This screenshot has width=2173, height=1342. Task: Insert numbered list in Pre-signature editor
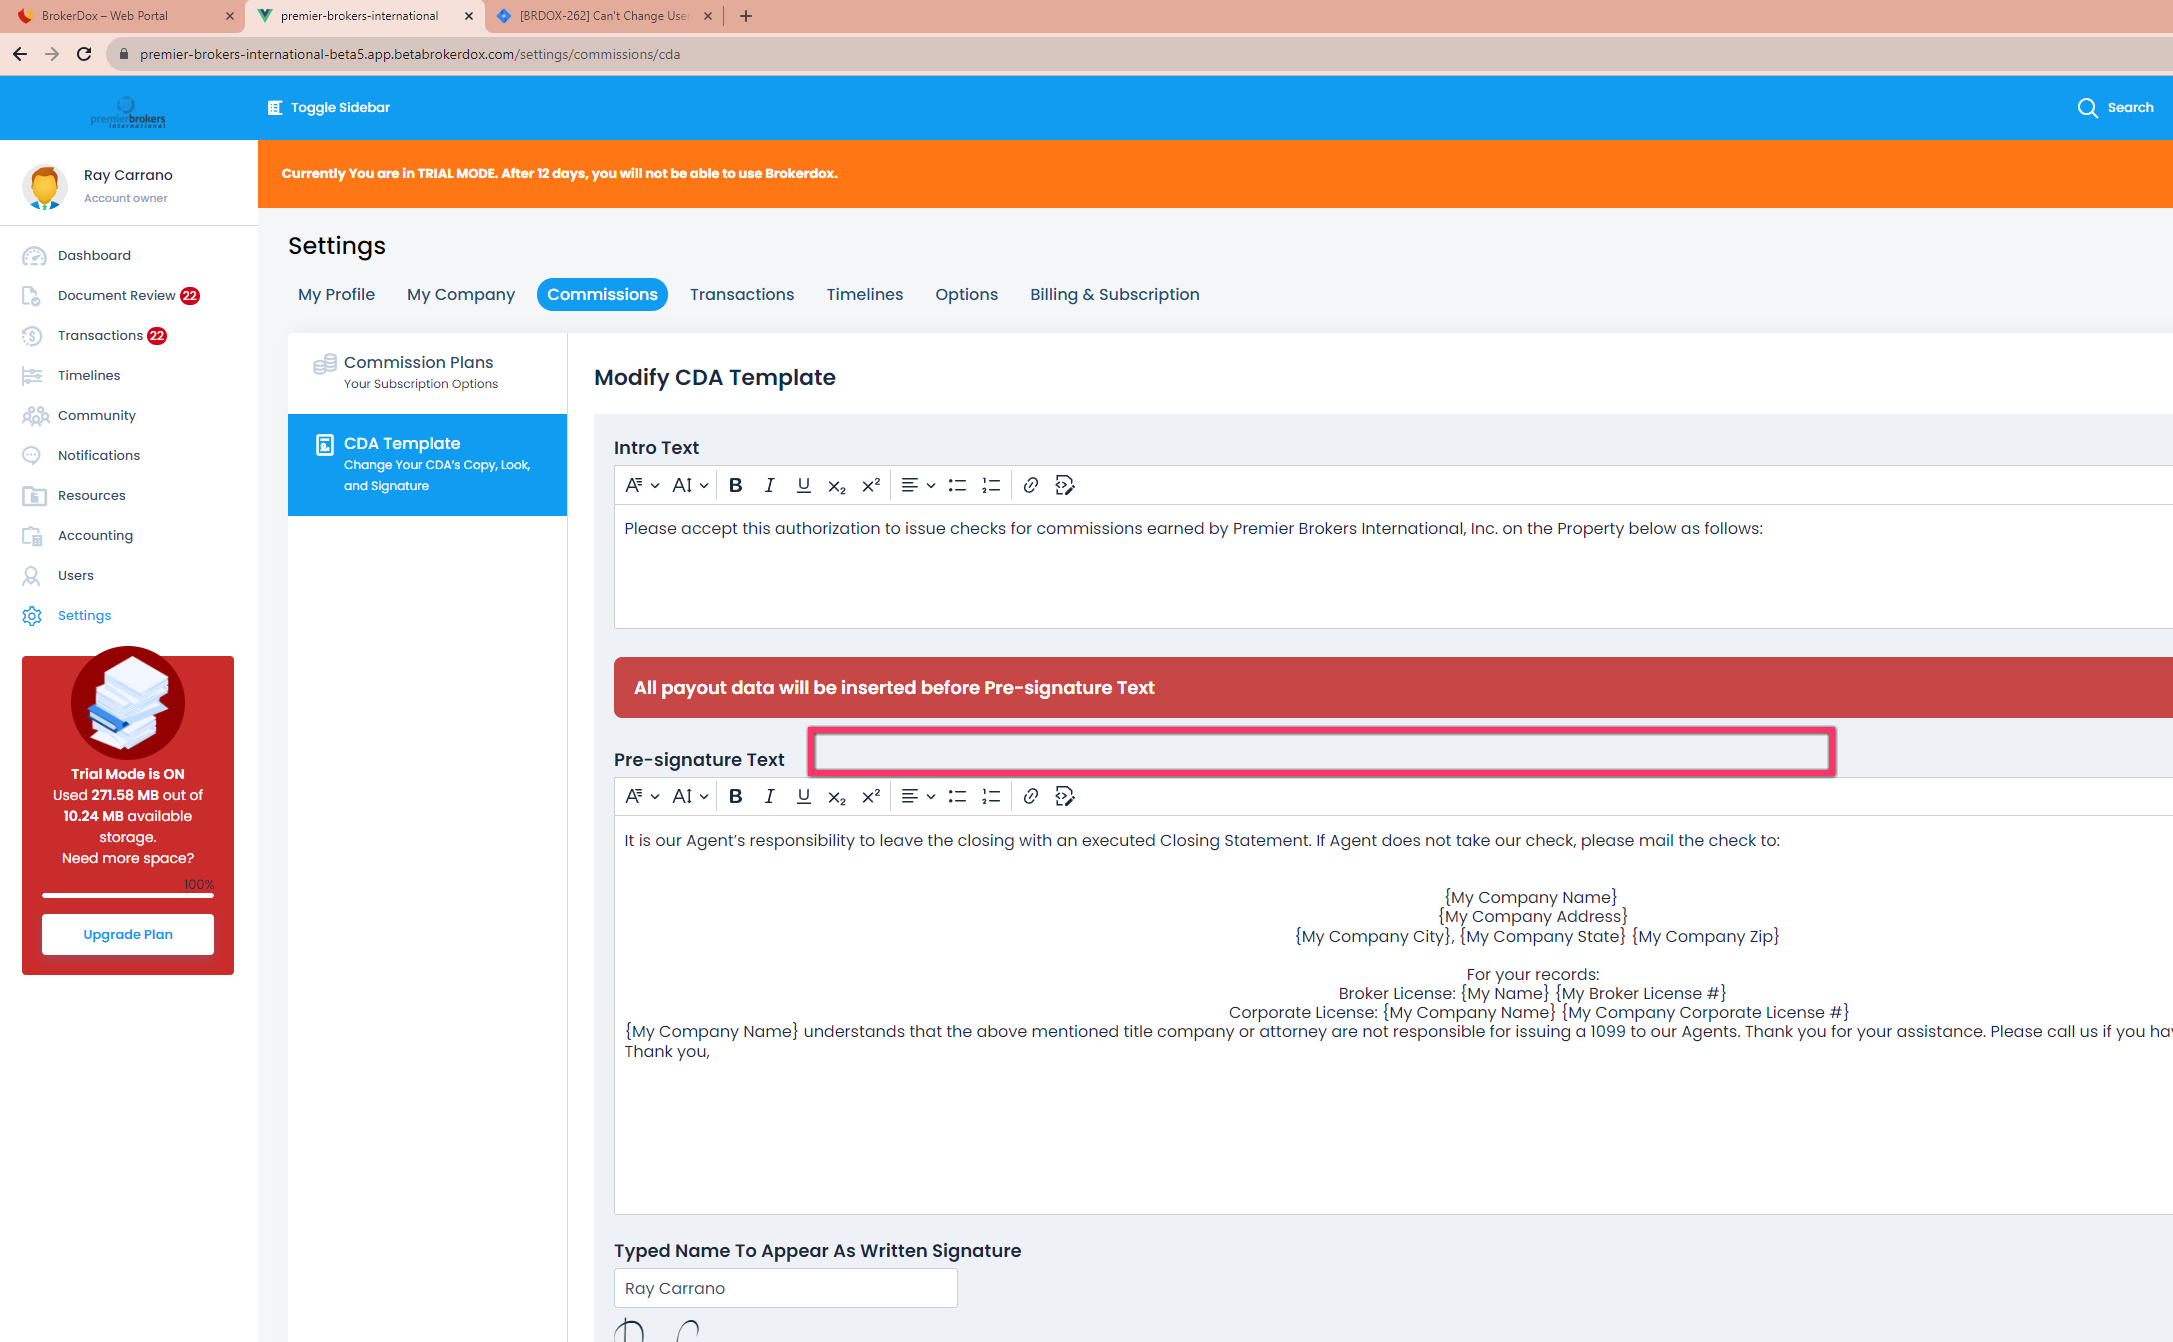click(991, 796)
